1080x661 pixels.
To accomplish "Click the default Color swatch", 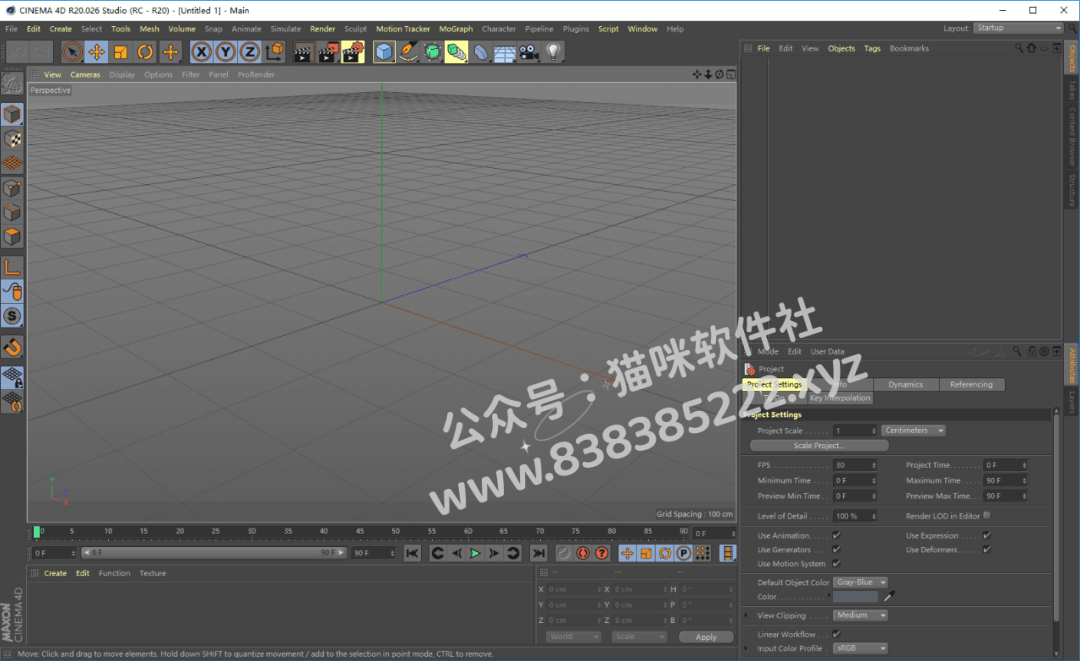I will pos(855,596).
